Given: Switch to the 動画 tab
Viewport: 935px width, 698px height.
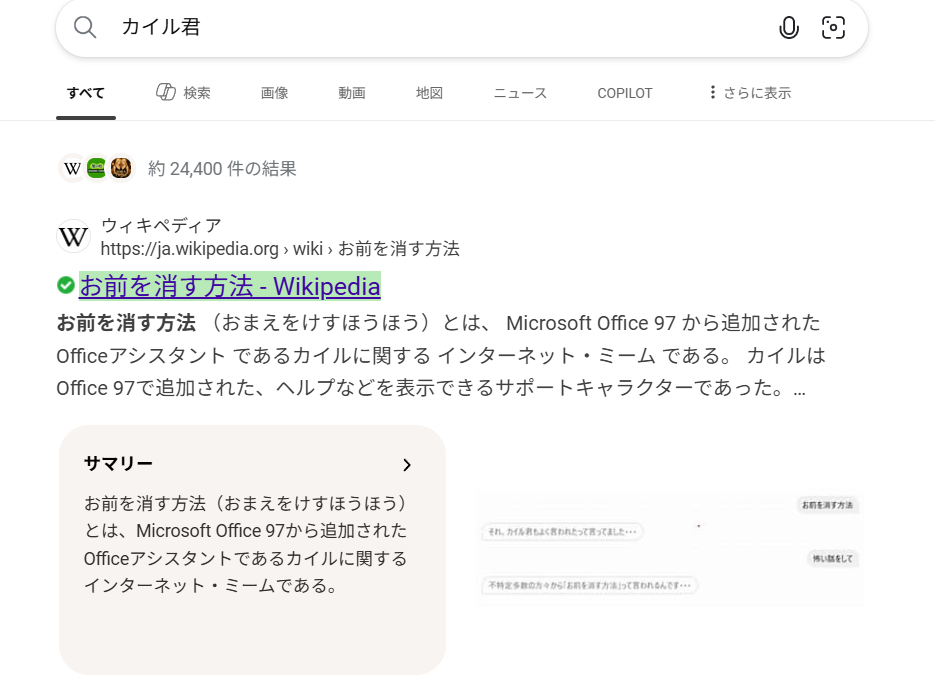Looking at the screenshot, I should 351,93.
